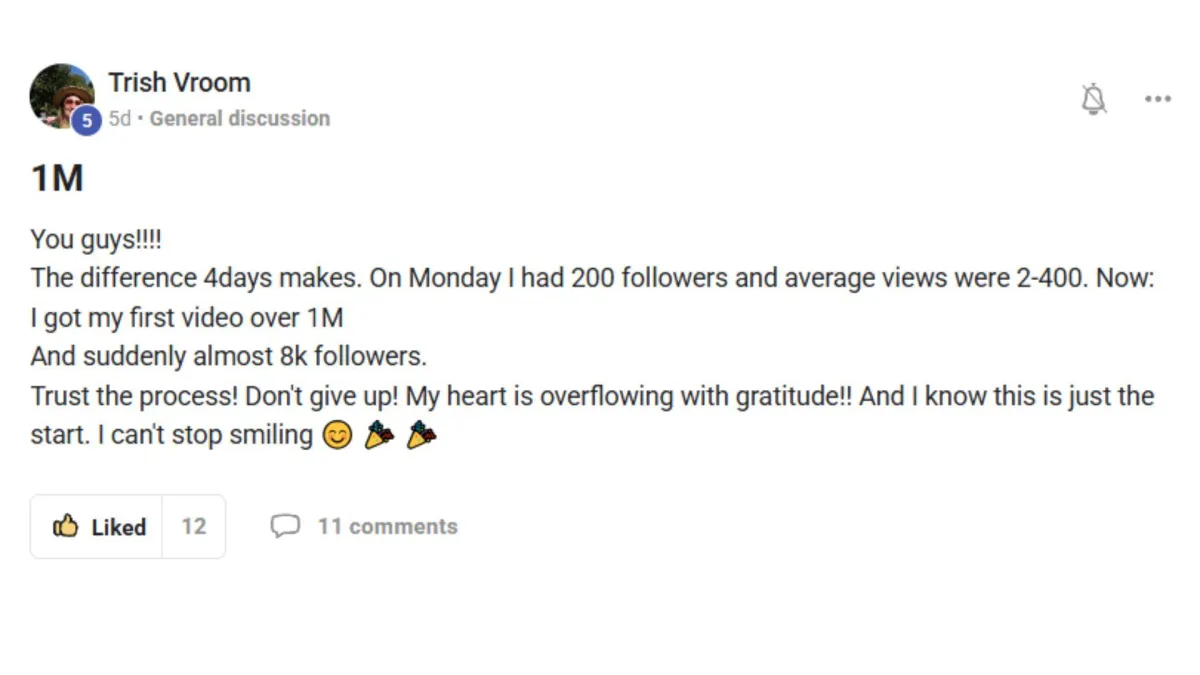The width and height of the screenshot is (1200, 675).
Task: Click the thumbs-up icon
Action: (66, 526)
